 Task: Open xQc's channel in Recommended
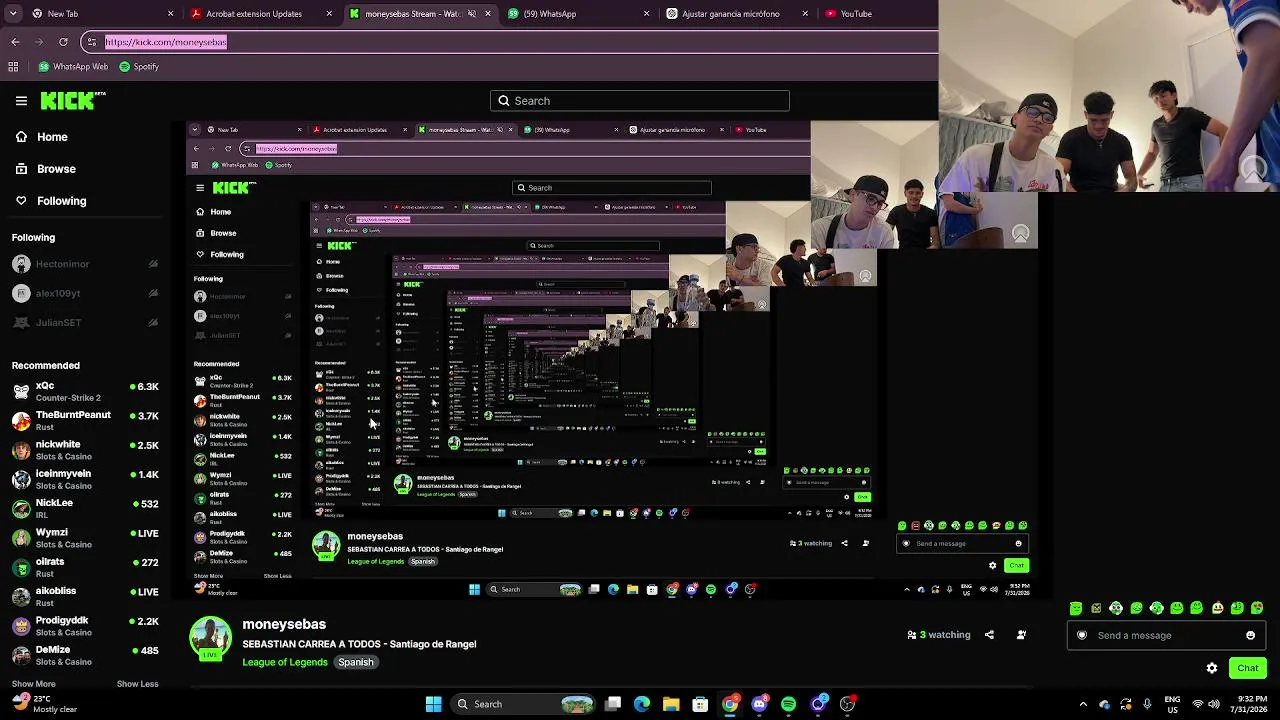[85, 391]
